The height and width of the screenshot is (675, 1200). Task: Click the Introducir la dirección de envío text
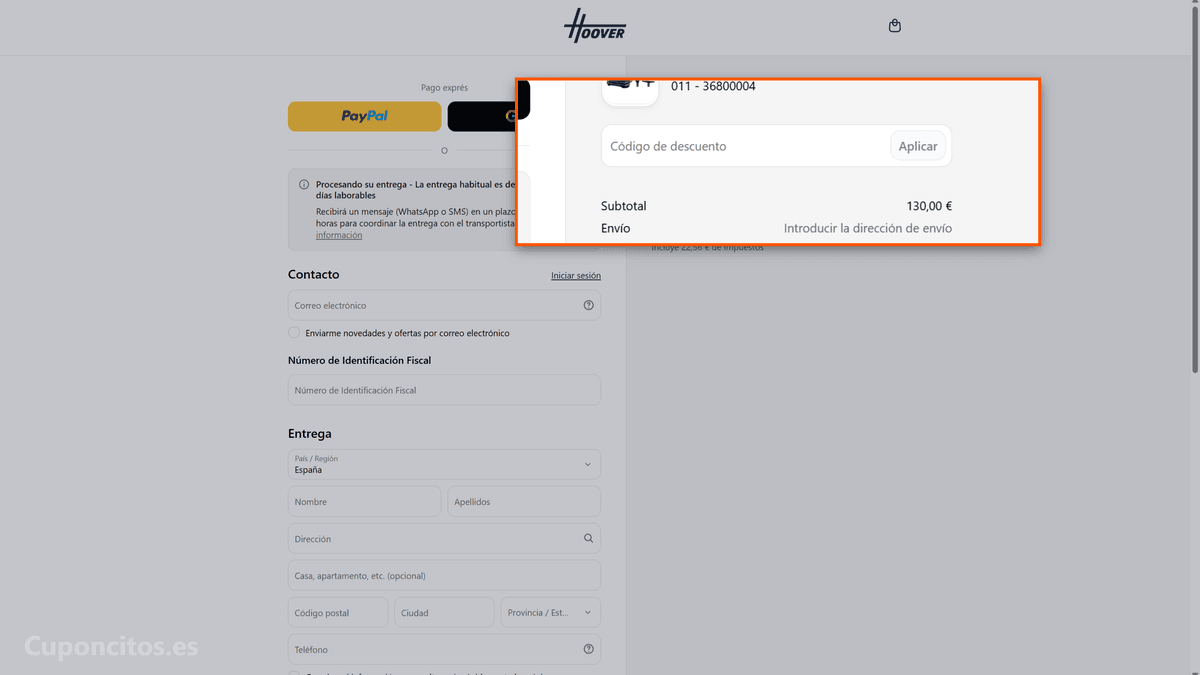coord(868,228)
